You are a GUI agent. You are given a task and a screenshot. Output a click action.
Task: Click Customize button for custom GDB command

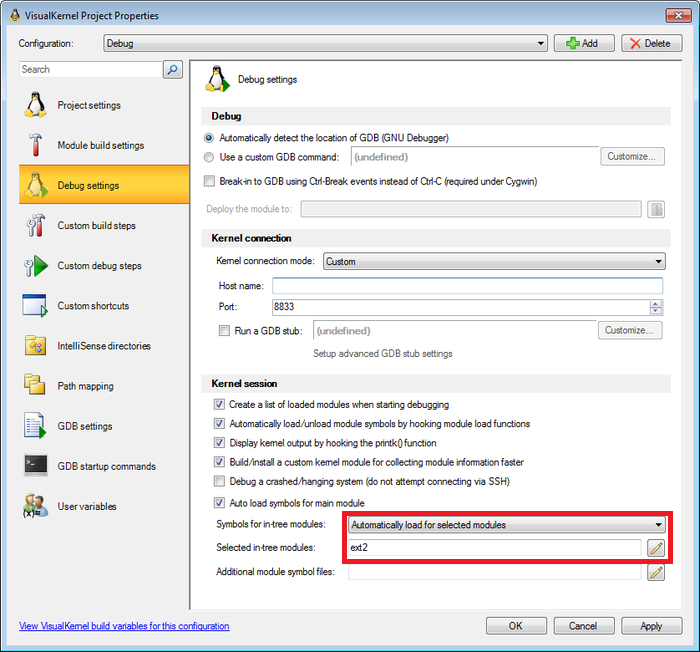(632, 156)
